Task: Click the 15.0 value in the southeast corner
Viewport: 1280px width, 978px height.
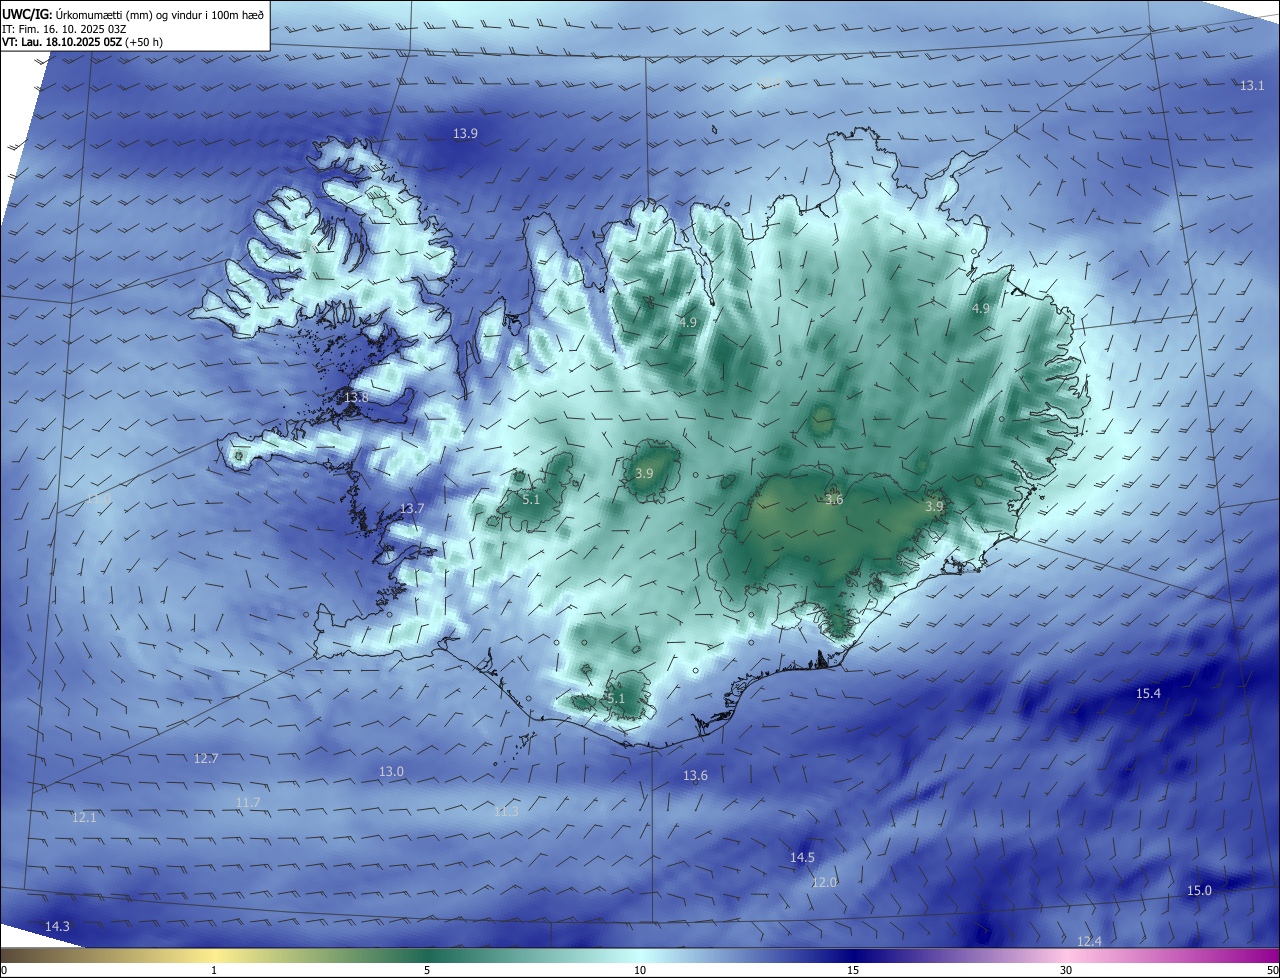Action: click(x=1199, y=891)
